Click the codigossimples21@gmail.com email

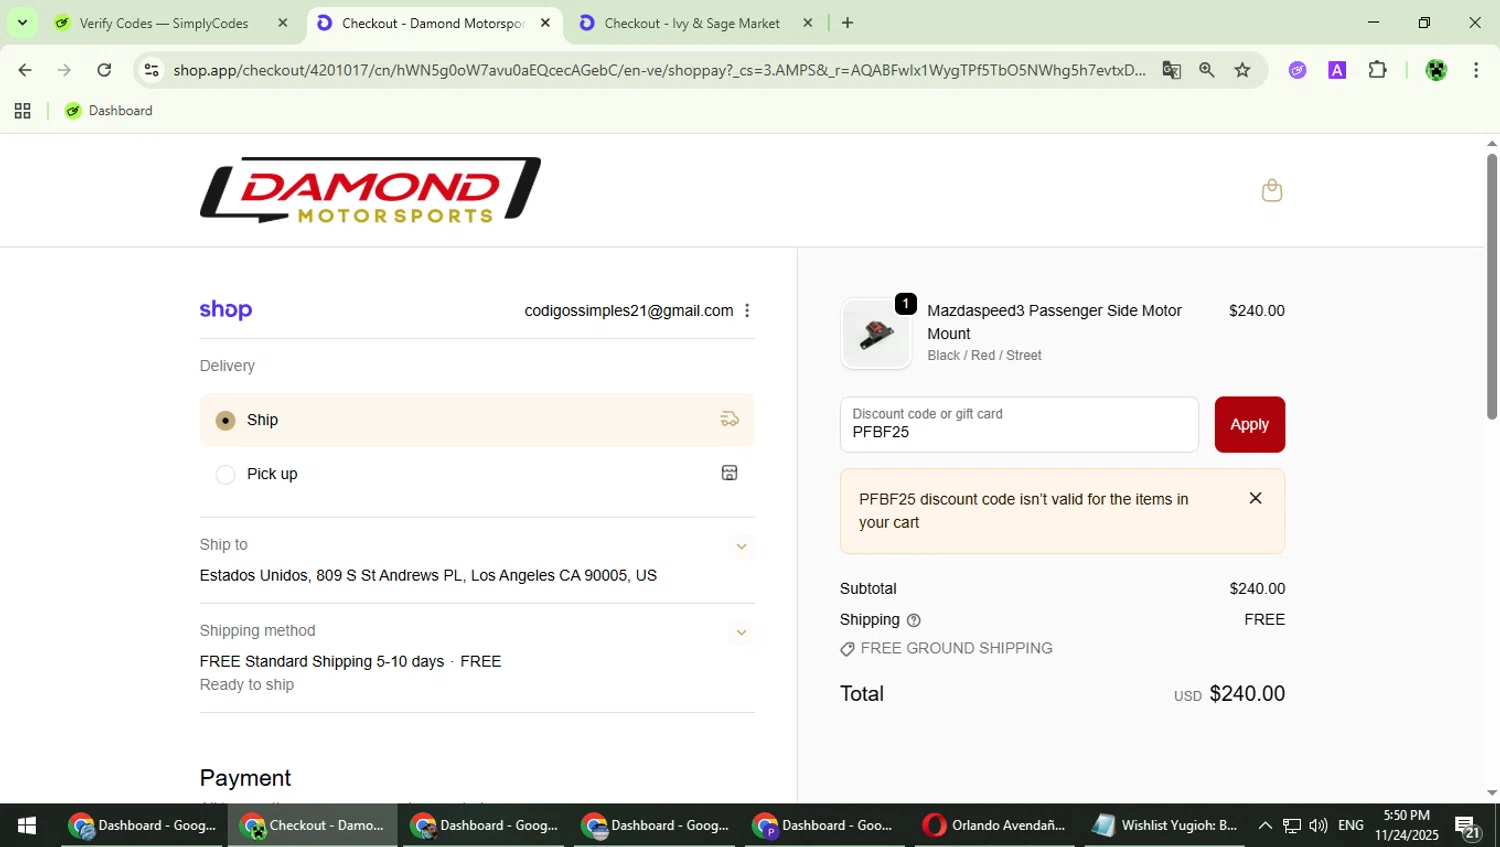[x=629, y=311]
